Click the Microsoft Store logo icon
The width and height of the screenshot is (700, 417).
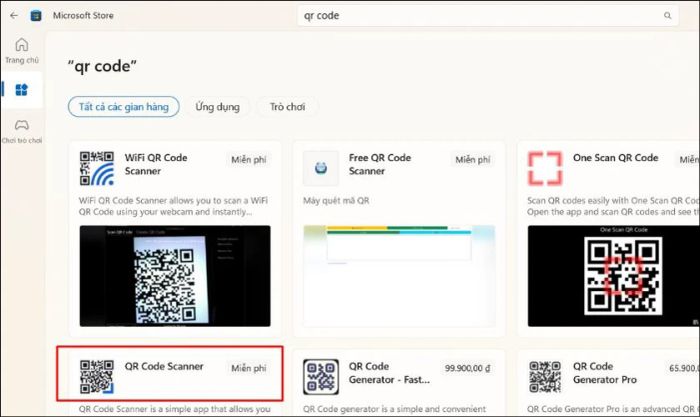pyautogui.click(x=35, y=15)
